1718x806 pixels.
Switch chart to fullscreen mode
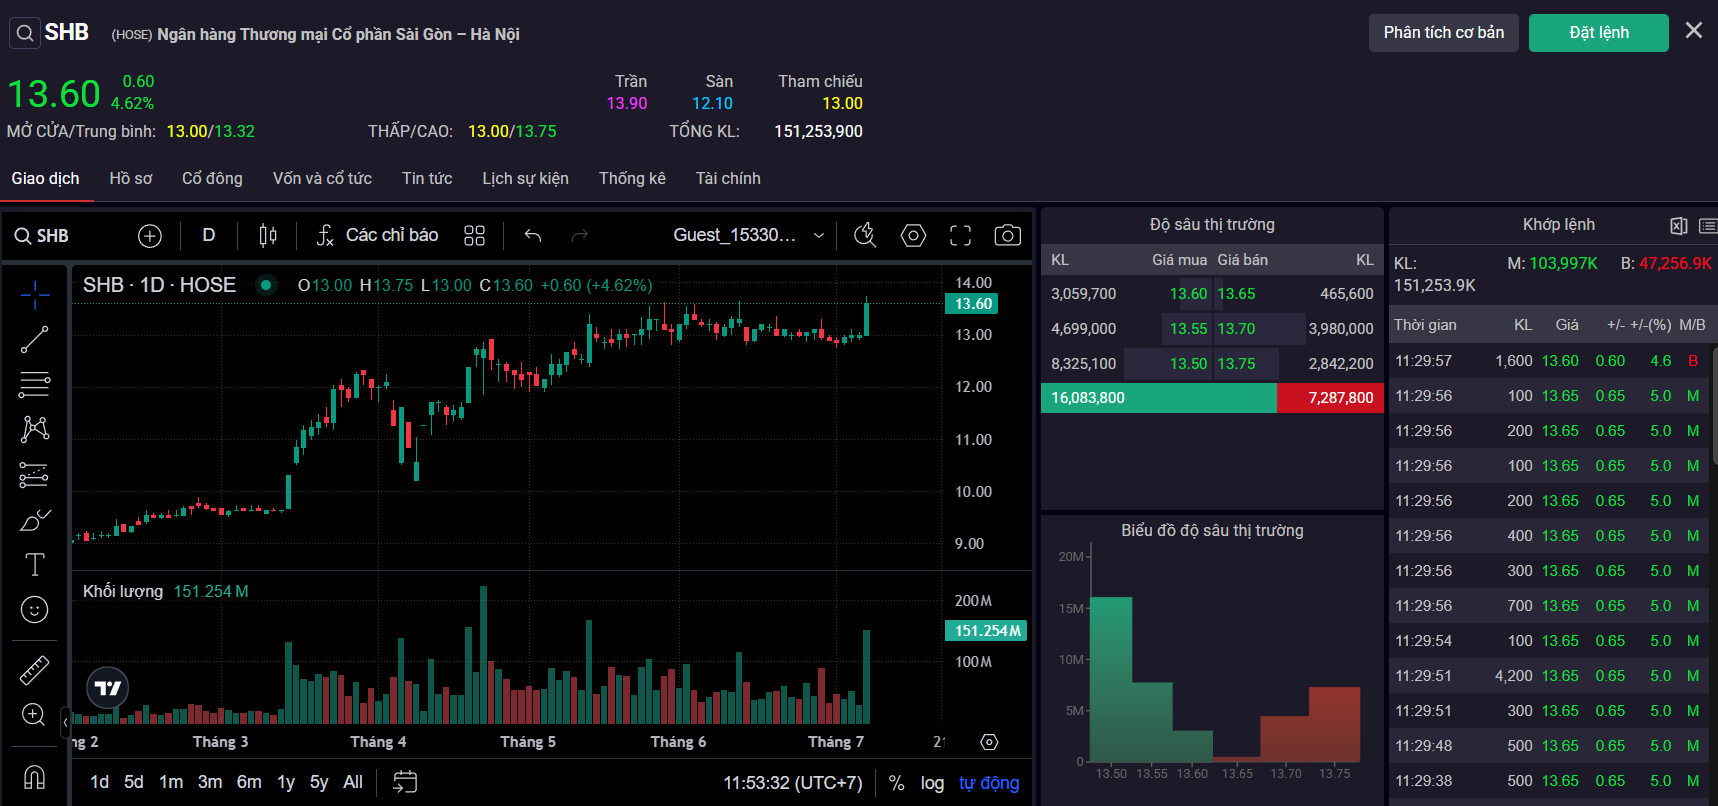click(x=961, y=236)
